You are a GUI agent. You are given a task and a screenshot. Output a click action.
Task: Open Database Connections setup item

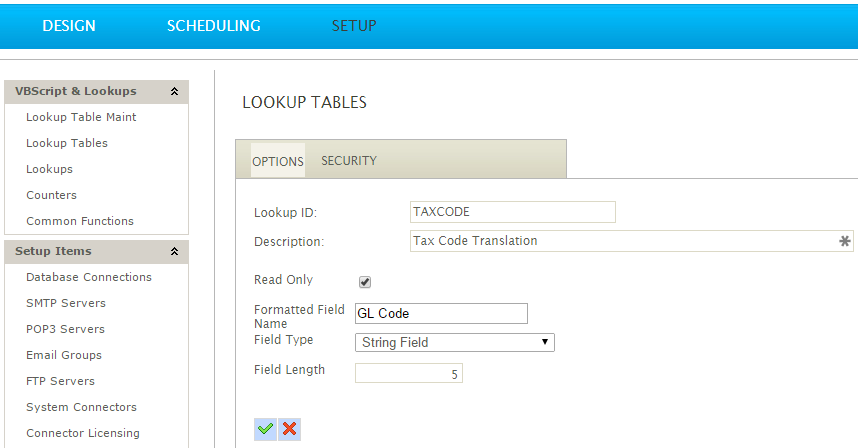(89, 277)
